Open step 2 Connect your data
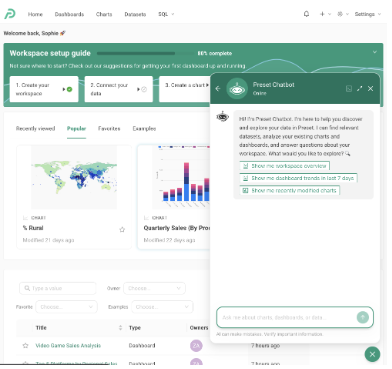The height and width of the screenshot is (369, 392). 120,90
